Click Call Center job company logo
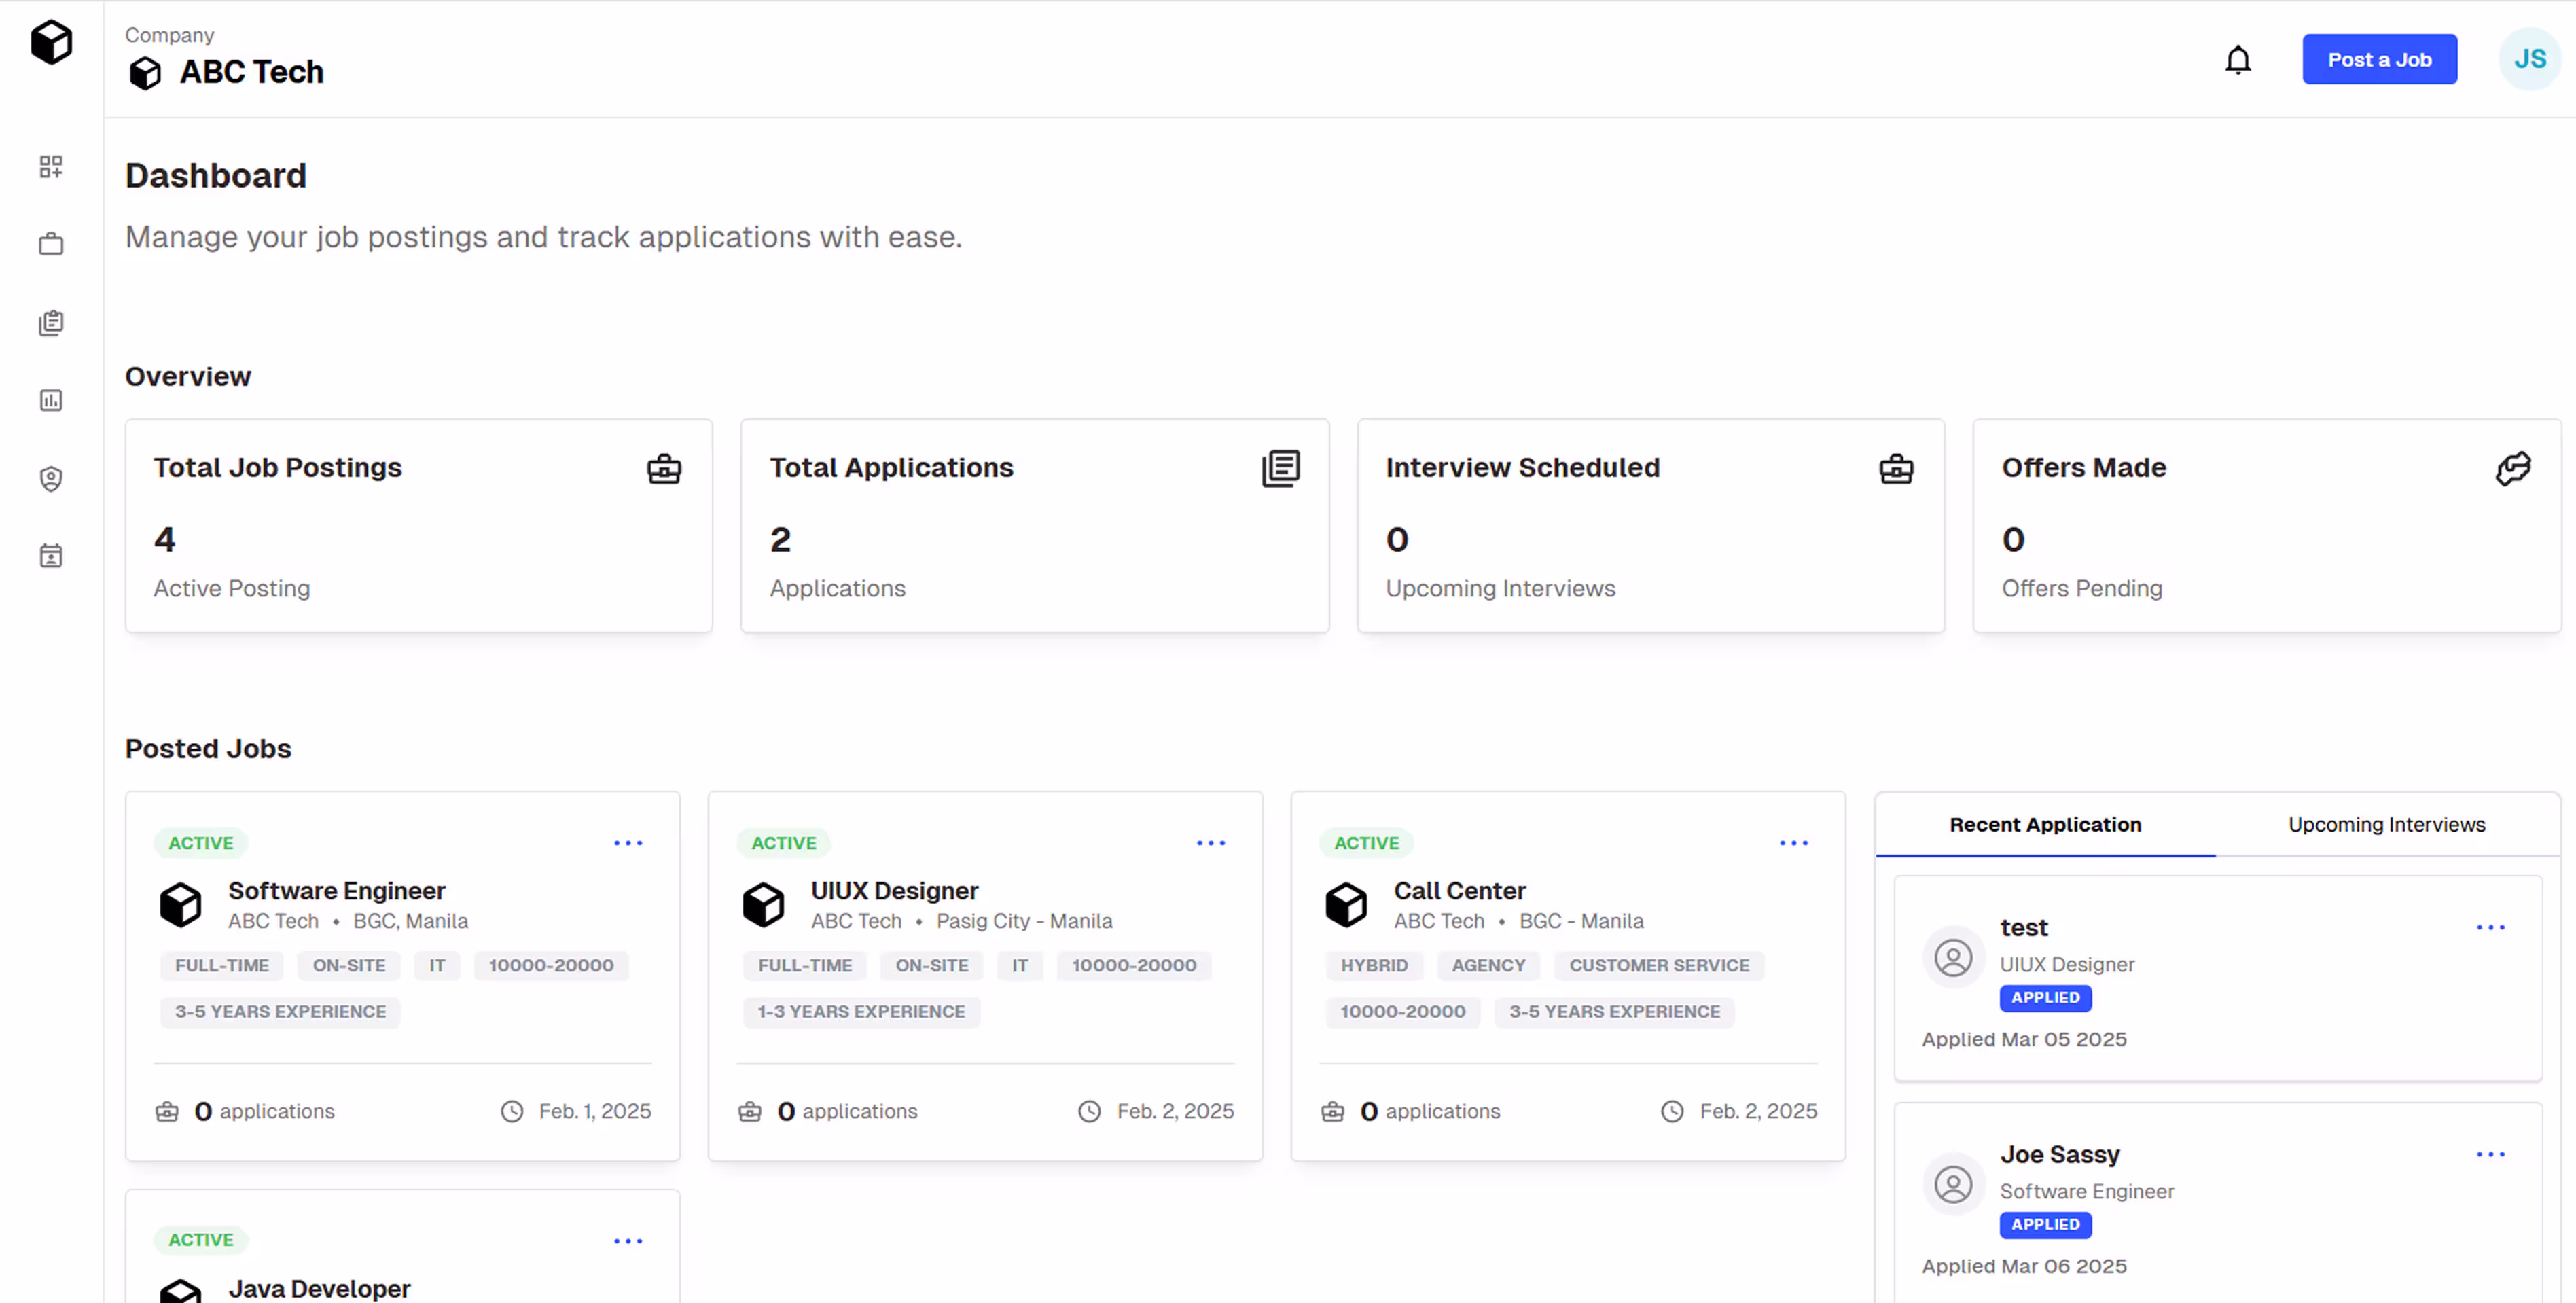This screenshot has height=1303, width=2576. click(x=1347, y=904)
